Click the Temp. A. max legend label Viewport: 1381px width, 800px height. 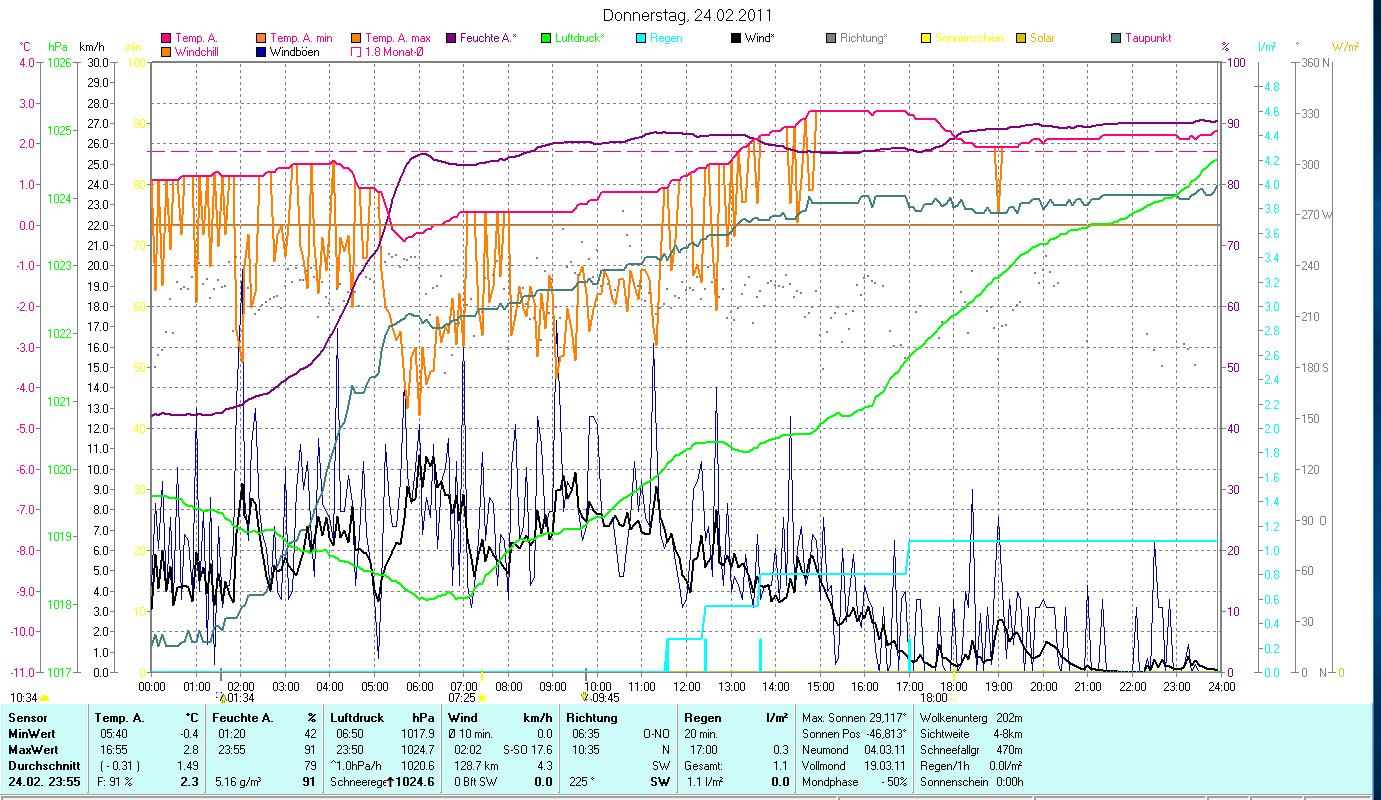click(398, 38)
